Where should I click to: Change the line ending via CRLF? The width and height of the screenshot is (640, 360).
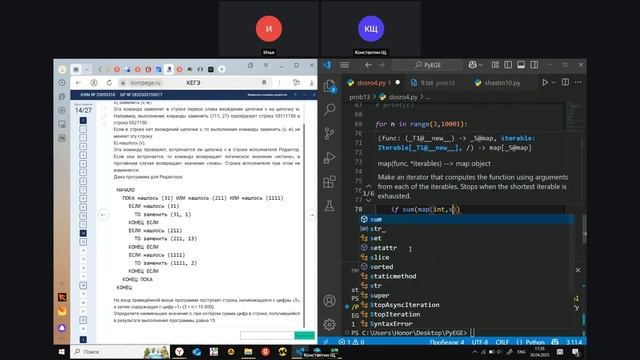click(x=502, y=342)
